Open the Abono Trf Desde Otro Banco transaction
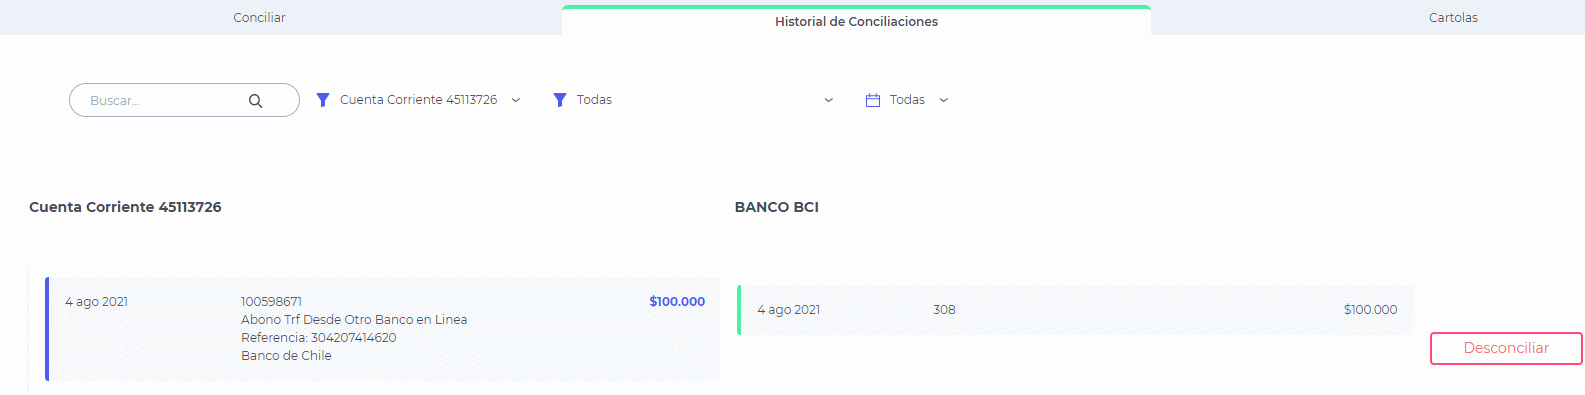Viewport: 1585px width, 395px height. [354, 320]
